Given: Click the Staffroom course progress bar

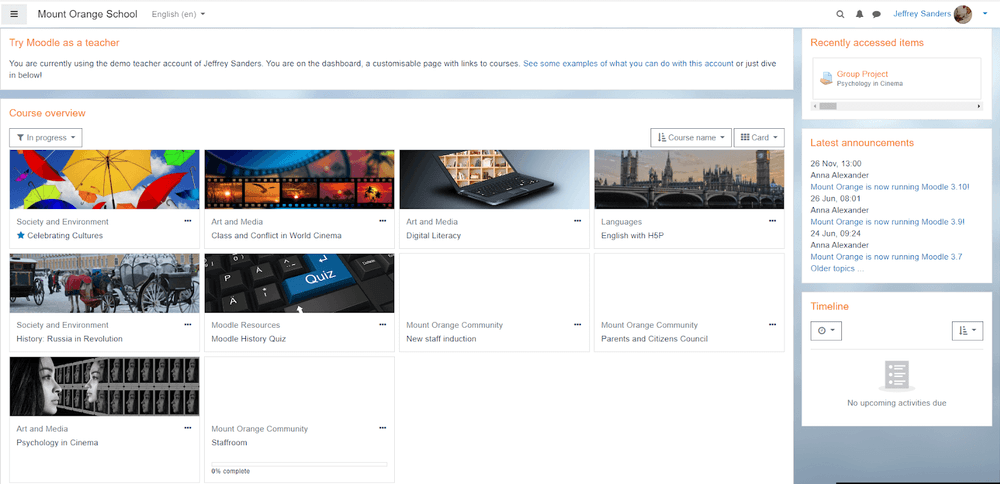Looking at the screenshot, I should (x=299, y=464).
